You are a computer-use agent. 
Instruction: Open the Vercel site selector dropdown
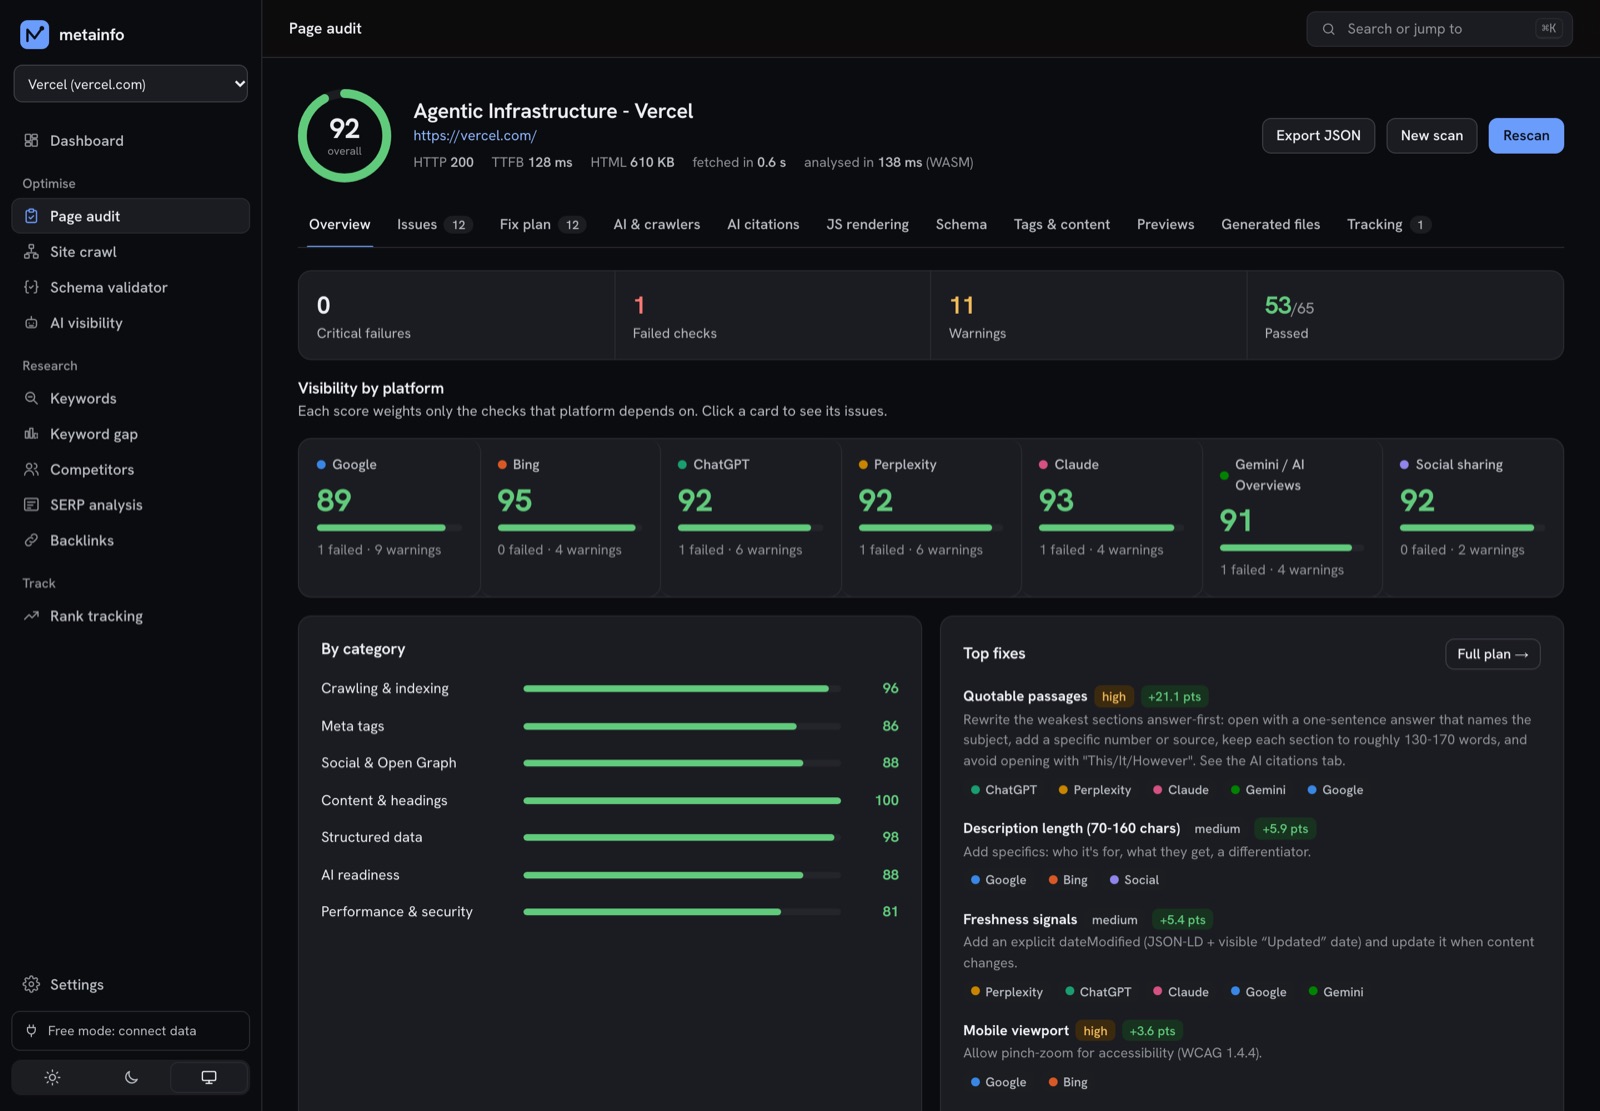coord(131,84)
